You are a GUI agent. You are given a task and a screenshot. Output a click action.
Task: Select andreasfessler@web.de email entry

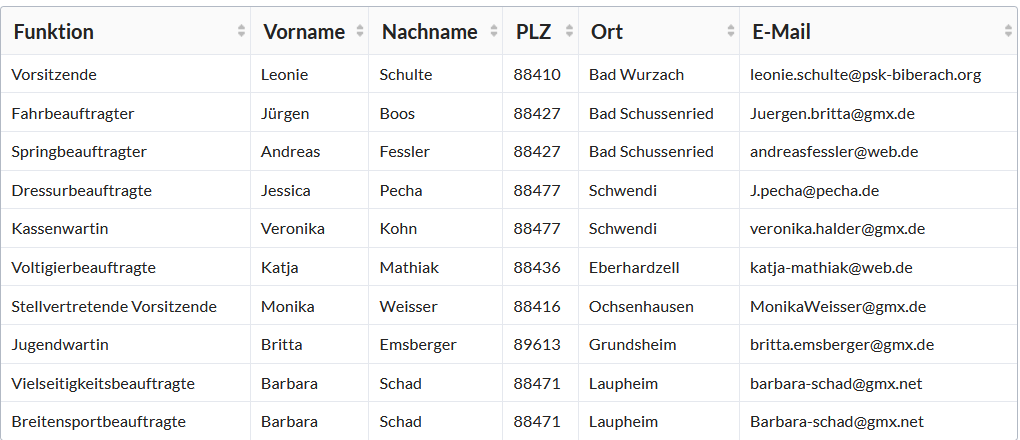click(x=834, y=152)
